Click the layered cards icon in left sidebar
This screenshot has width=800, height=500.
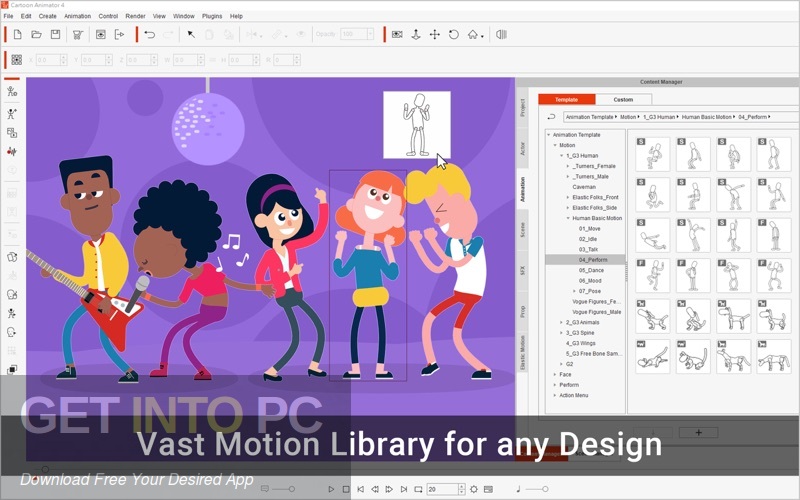(x=12, y=257)
